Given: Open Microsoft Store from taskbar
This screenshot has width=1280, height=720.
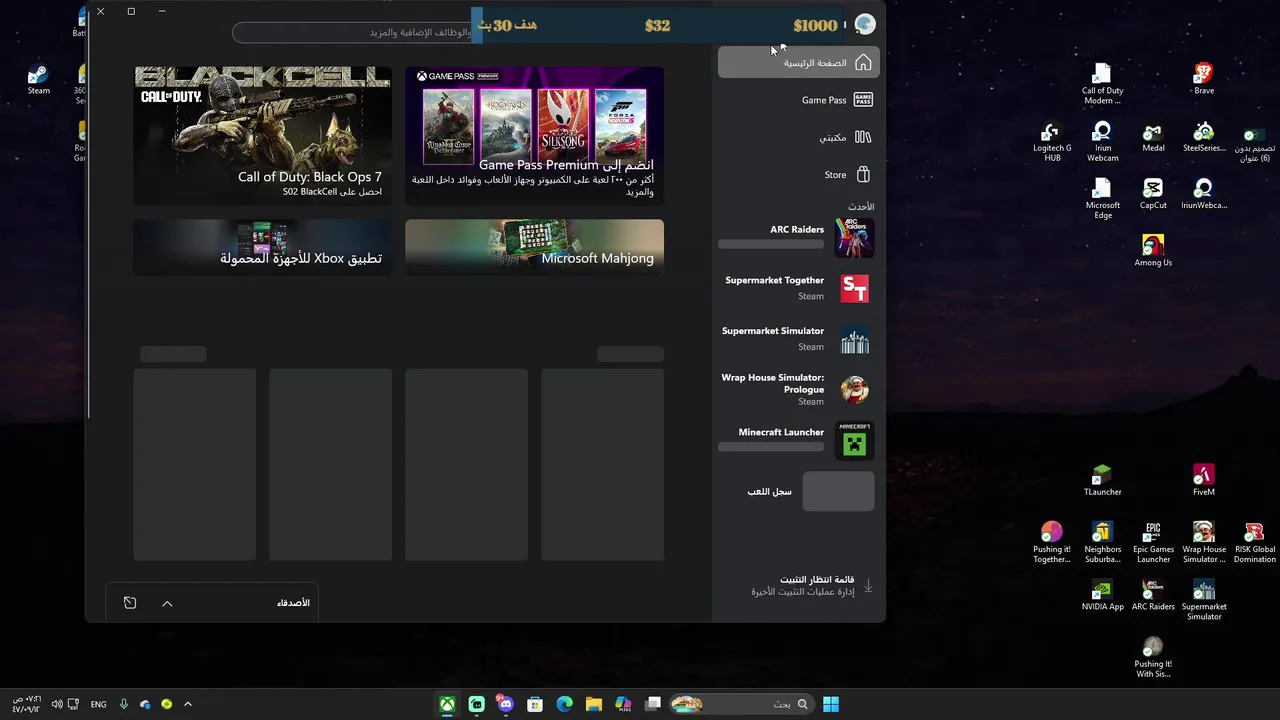Looking at the screenshot, I should point(535,704).
